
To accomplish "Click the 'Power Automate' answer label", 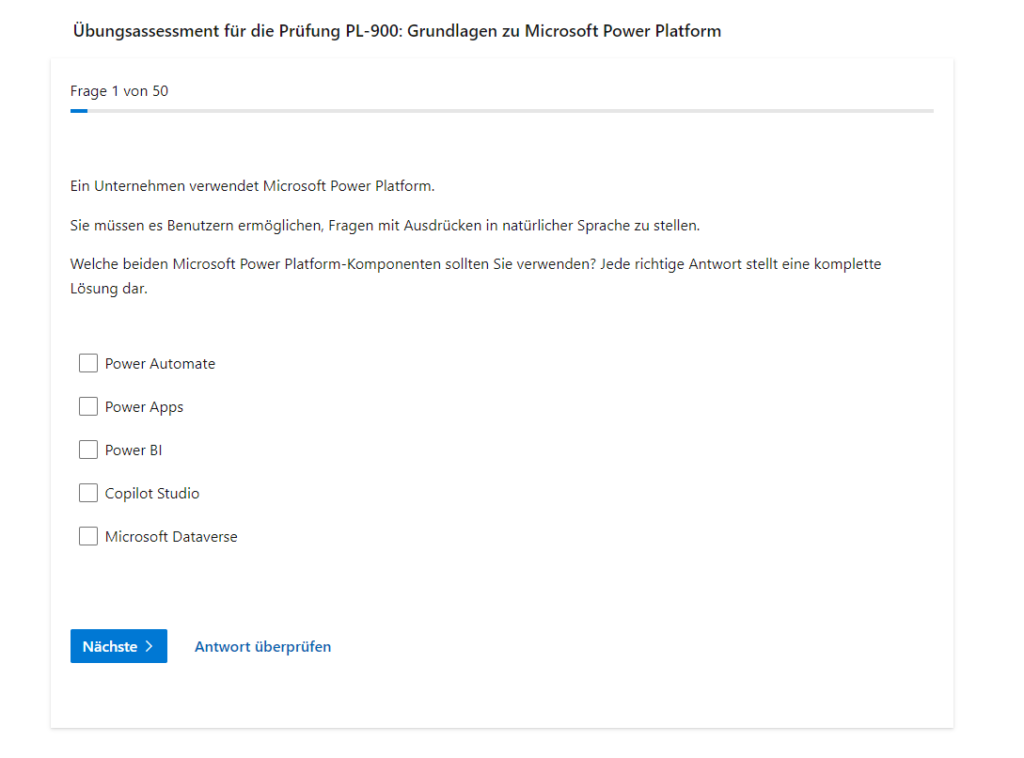I will 160,364.
